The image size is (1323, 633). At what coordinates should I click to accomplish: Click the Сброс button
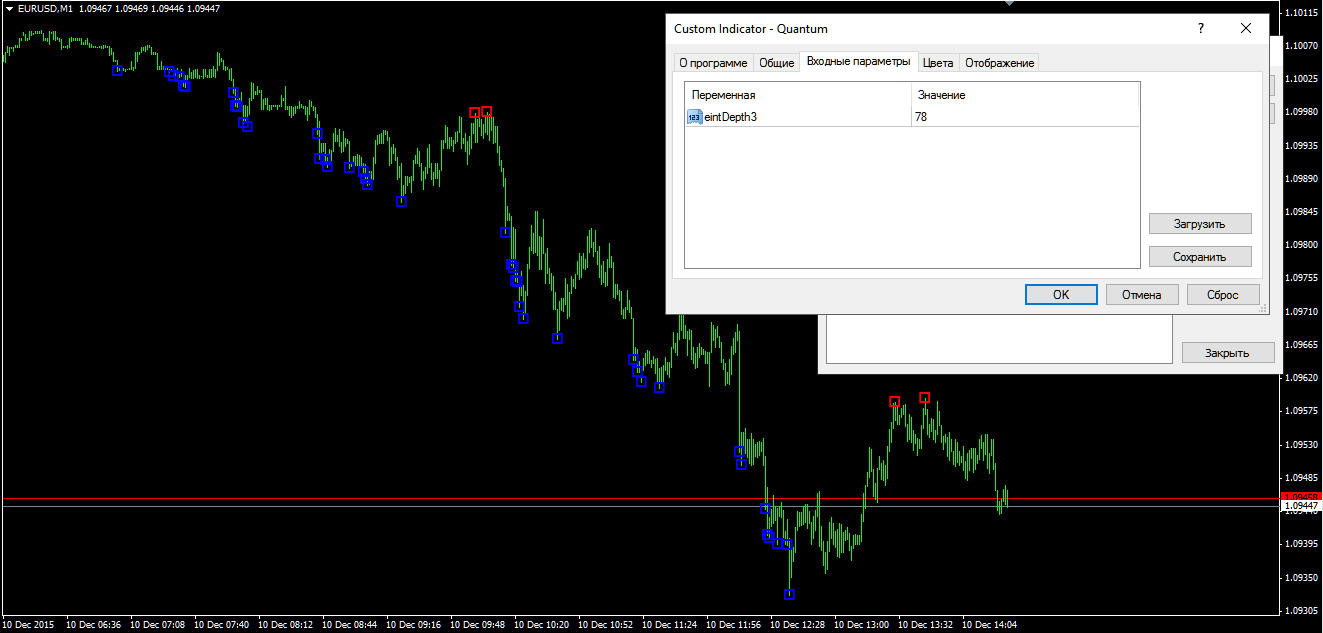pos(1223,294)
